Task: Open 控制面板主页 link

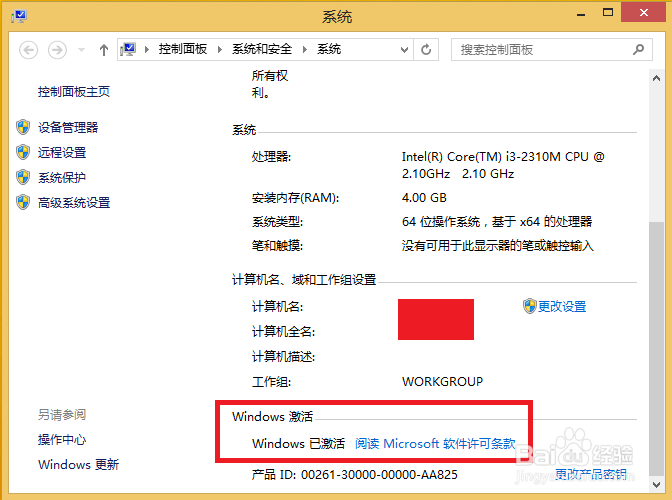Action: [x=74, y=92]
